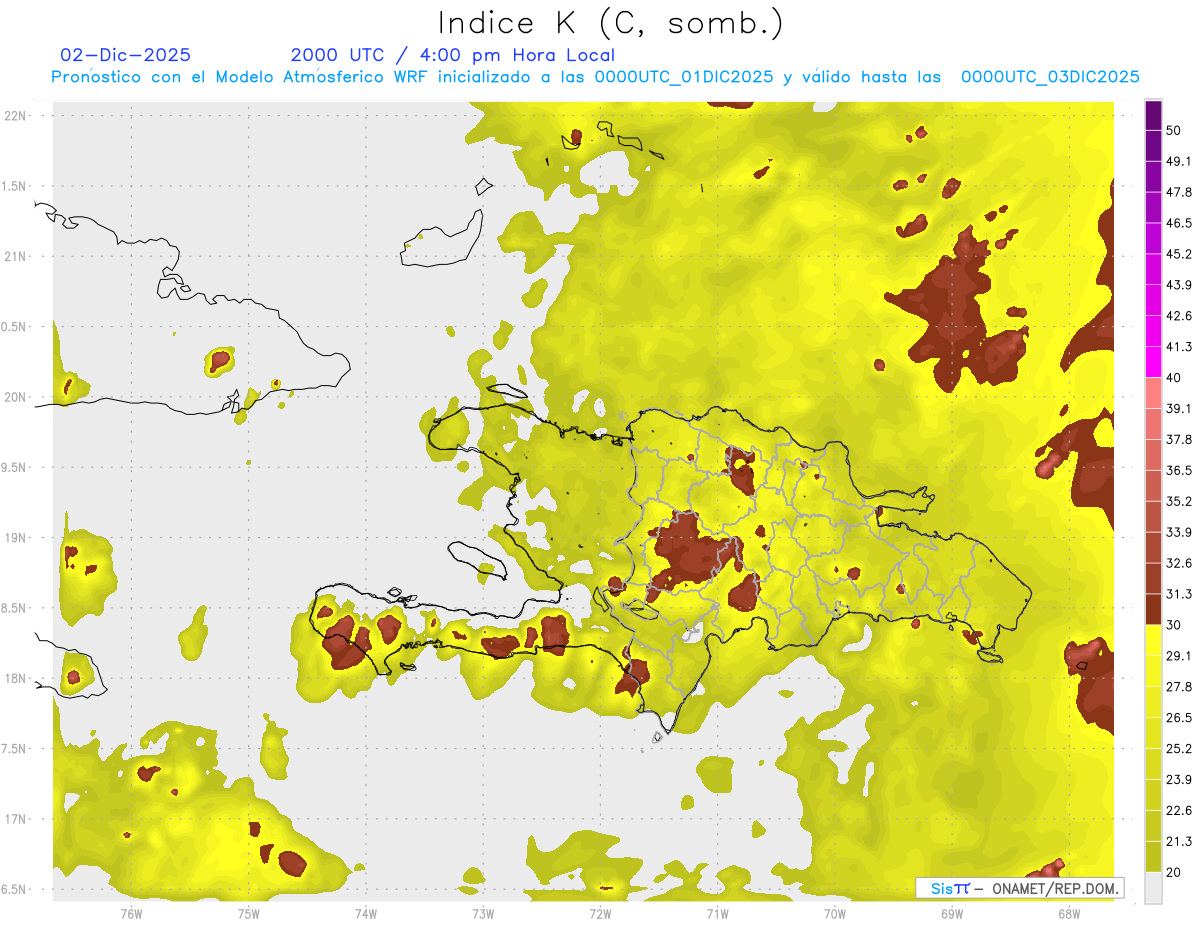Viewport: 1200px width, 927px height.
Task: Click the '37.8' color scale value
Action: (1179, 439)
